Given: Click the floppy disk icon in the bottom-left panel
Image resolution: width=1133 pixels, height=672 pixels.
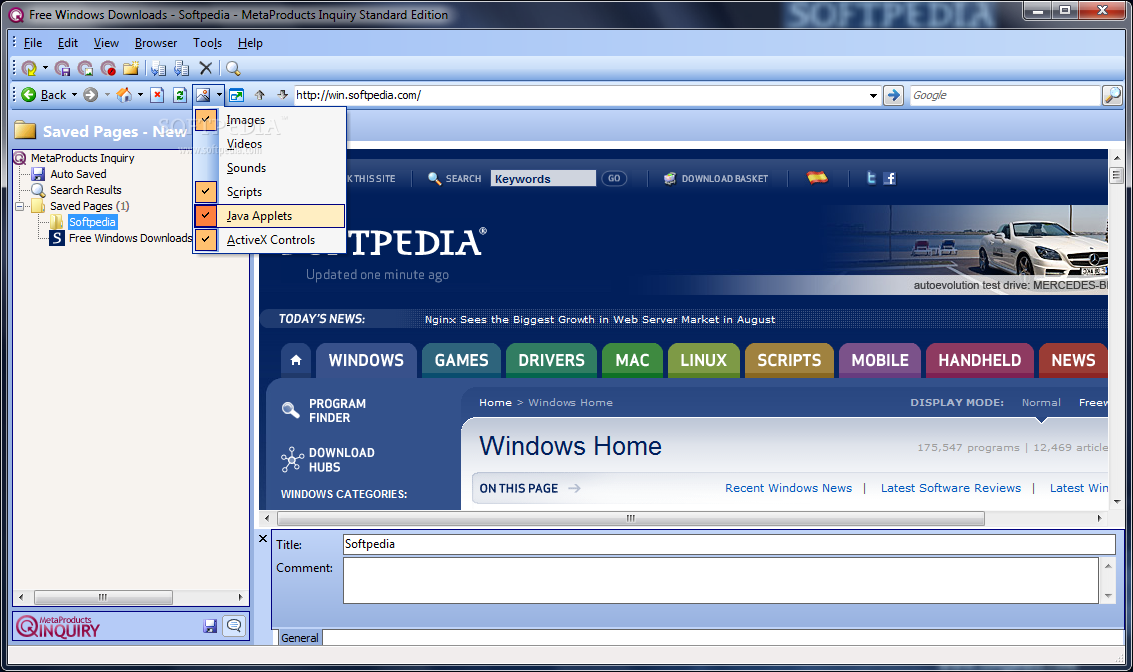Looking at the screenshot, I should [x=210, y=626].
